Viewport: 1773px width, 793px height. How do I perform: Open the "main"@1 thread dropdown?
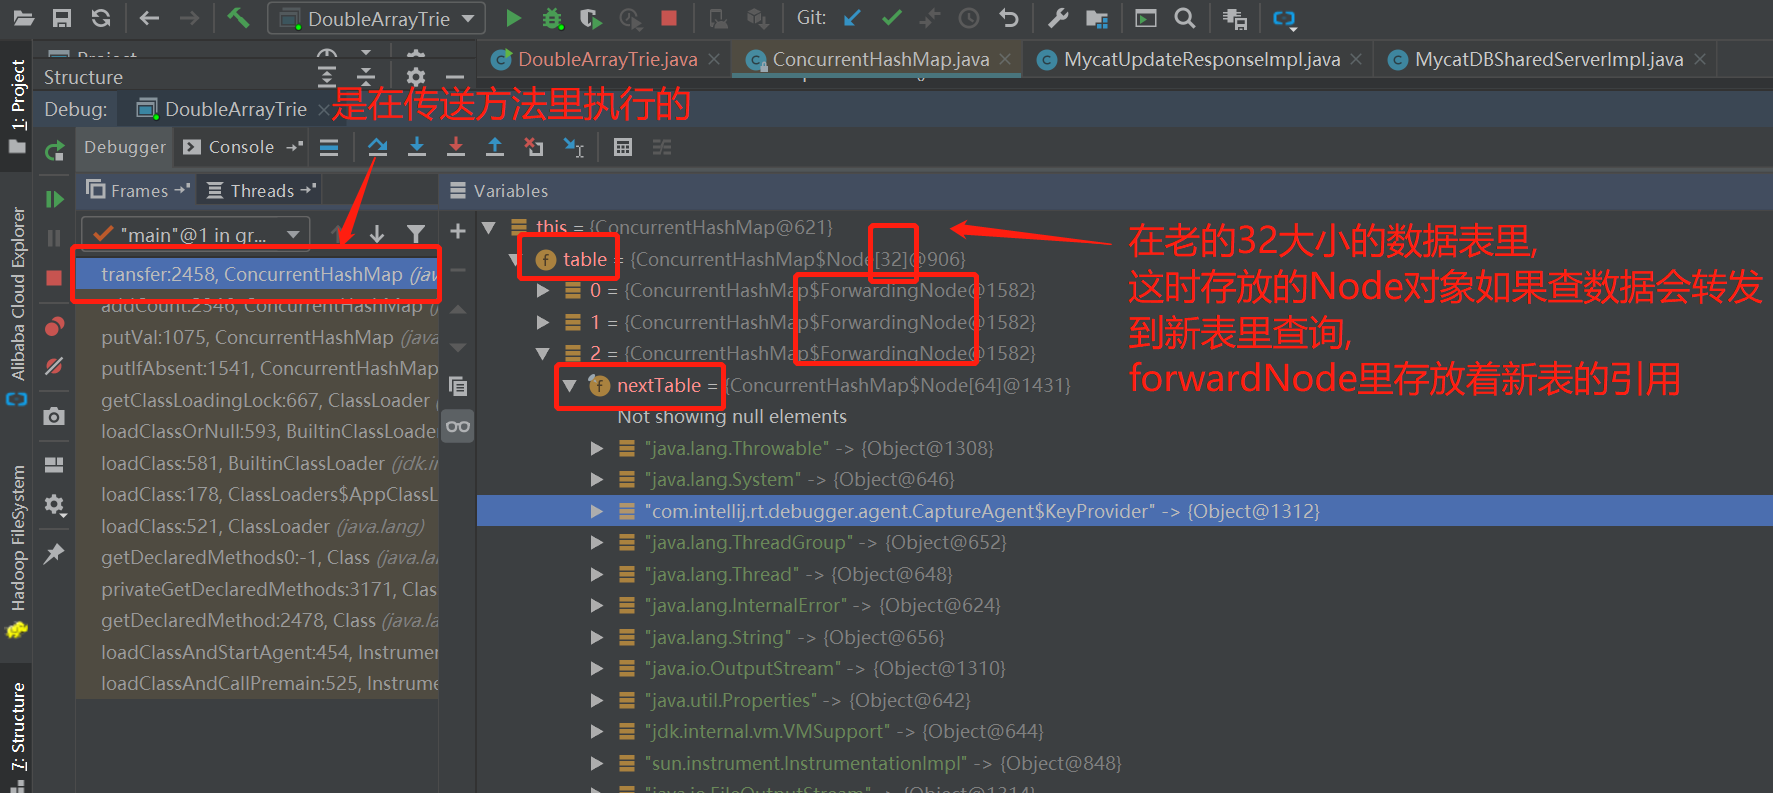(196, 234)
